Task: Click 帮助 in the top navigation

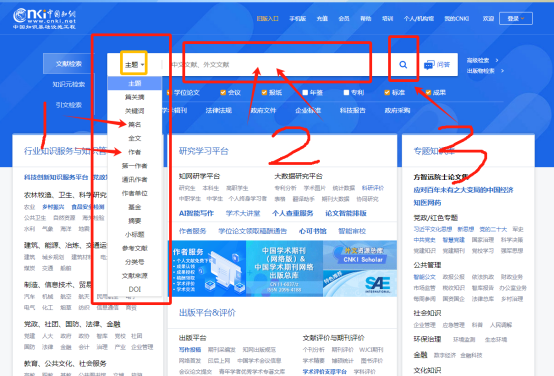Action: [x=366, y=18]
